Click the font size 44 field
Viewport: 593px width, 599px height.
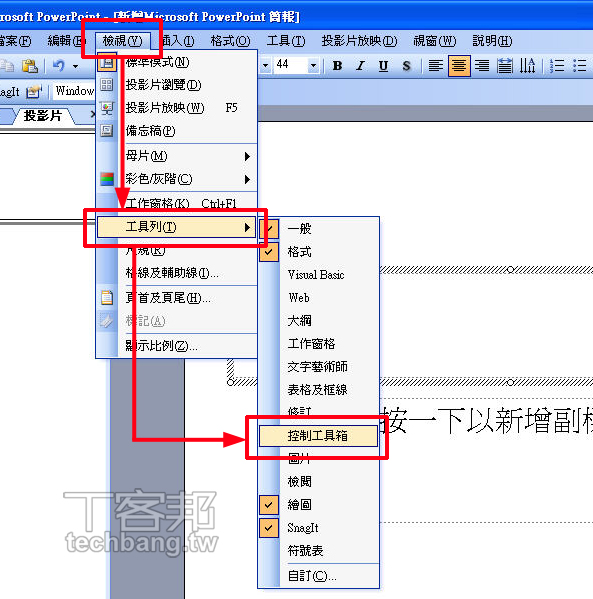pyautogui.click(x=291, y=64)
